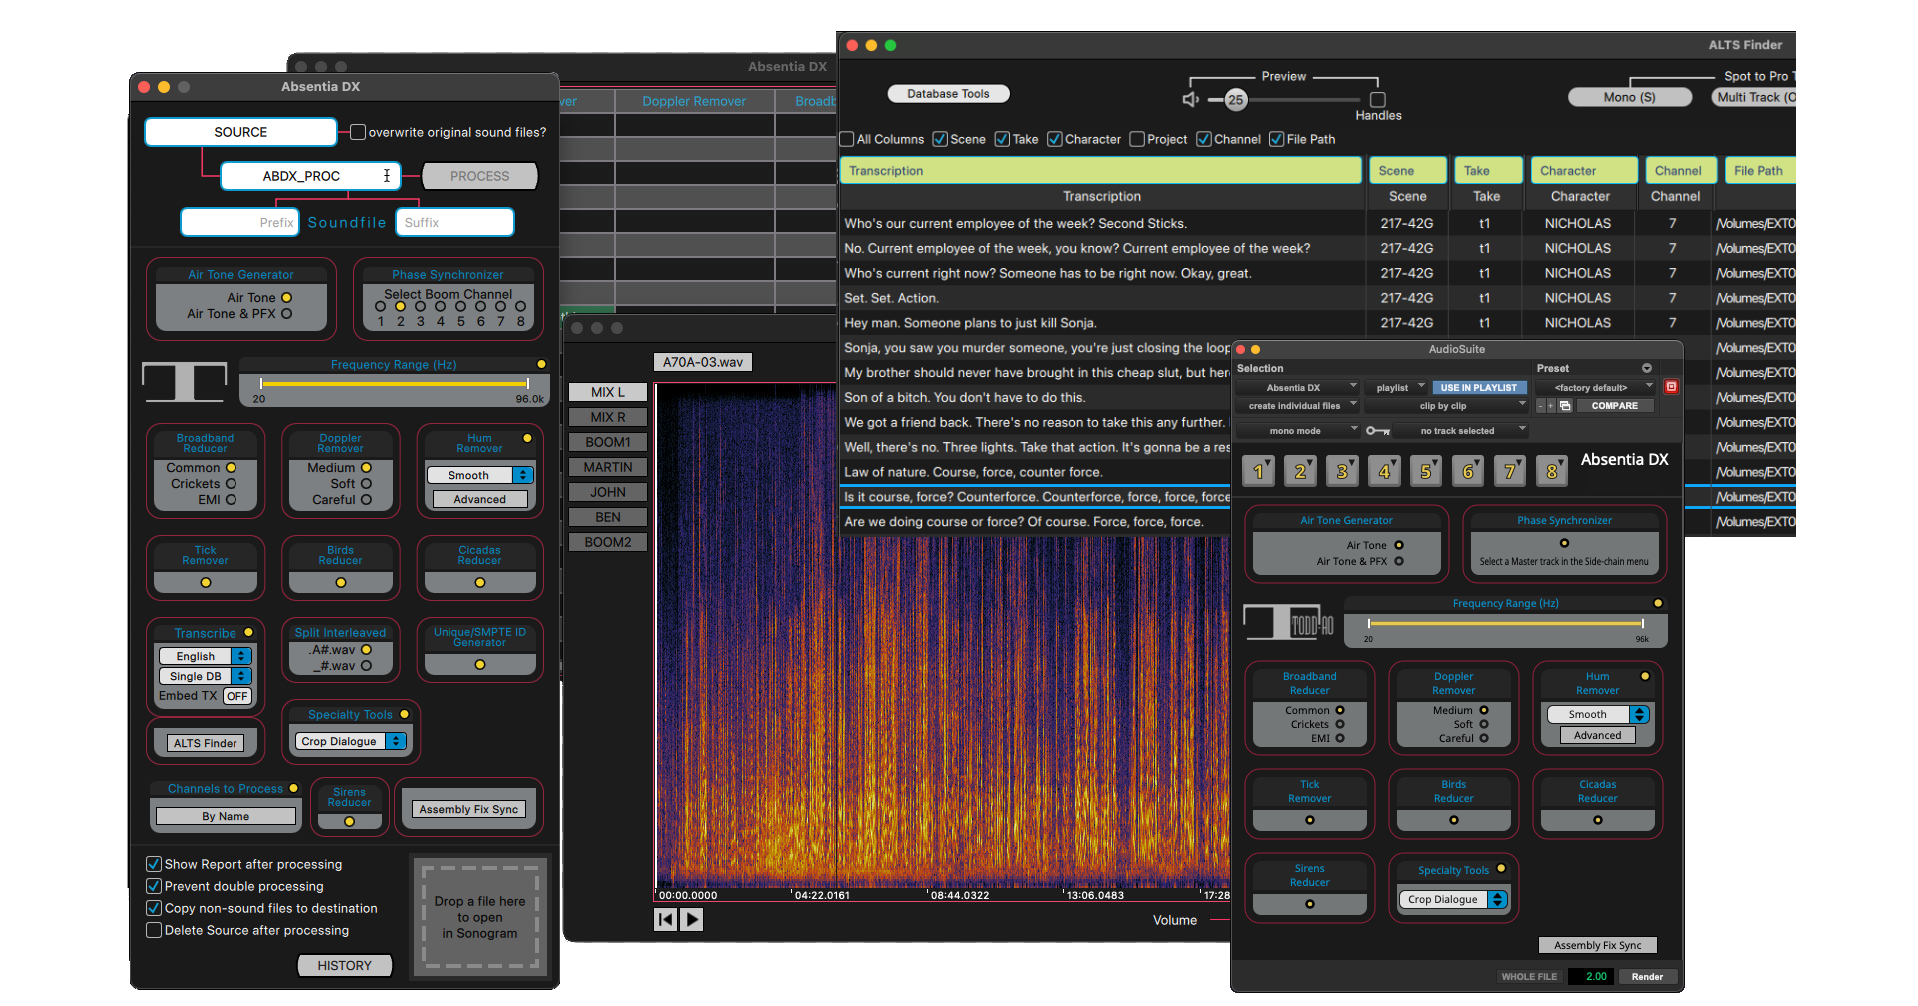Open the Smooth dropdown in Absentia DX window

pos(480,475)
